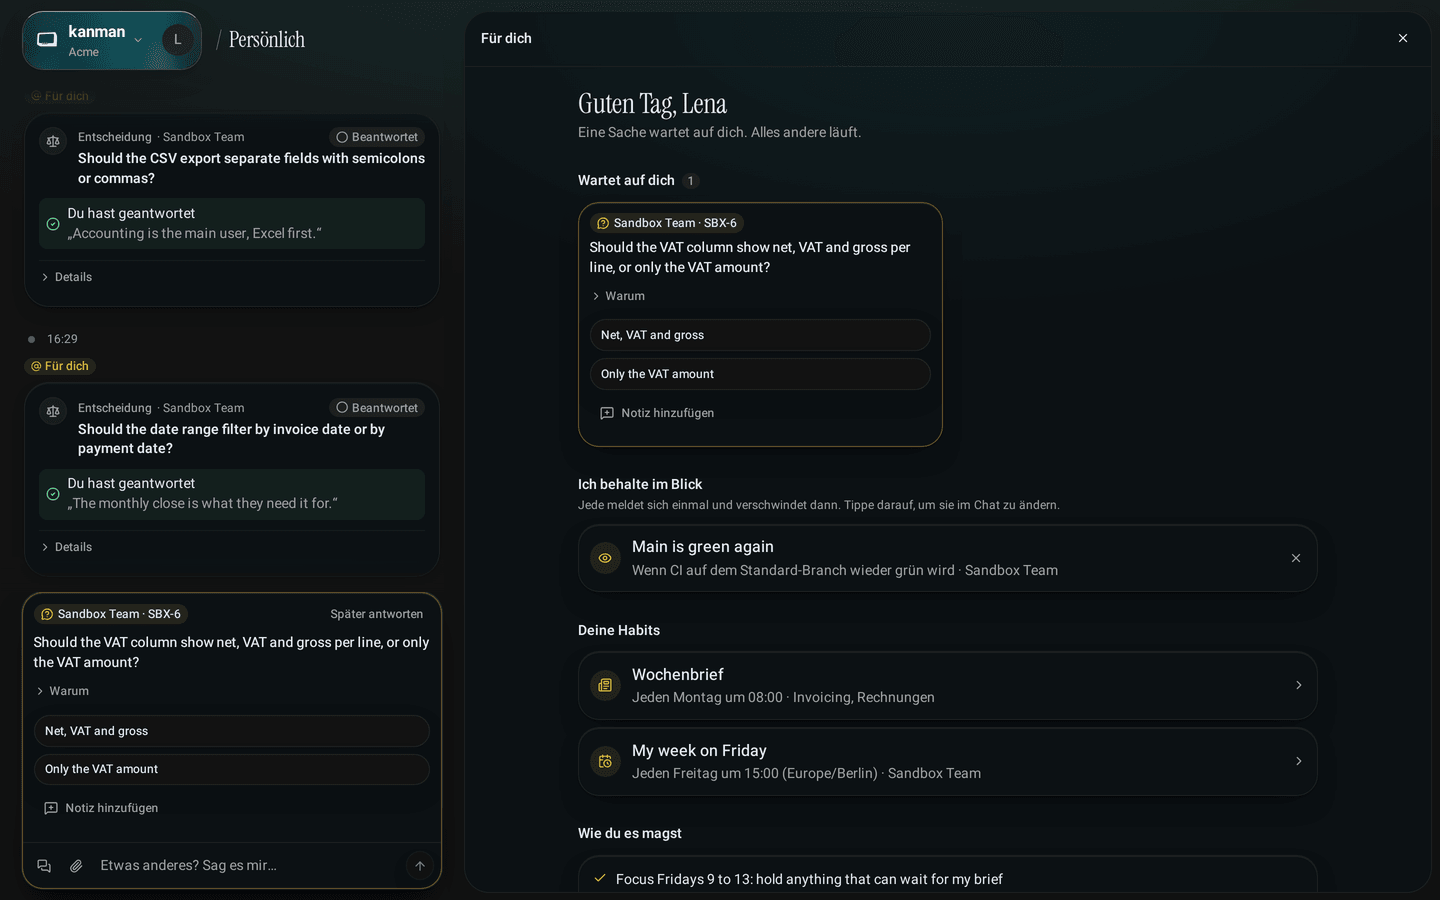Viewport: 1440px width, 900px height.
Task: Click the 'Sandbox Team · SBX-6' tag in Für dich panel
Action: click(667, 223)
